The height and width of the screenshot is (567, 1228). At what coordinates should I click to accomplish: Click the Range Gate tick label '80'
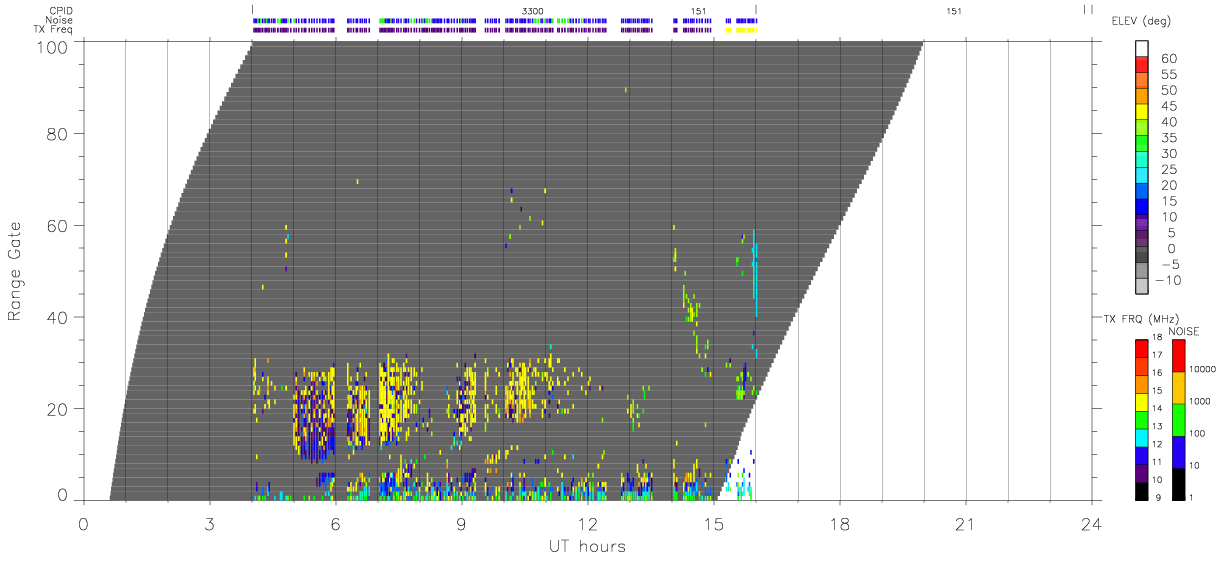[x=57, y=134]
